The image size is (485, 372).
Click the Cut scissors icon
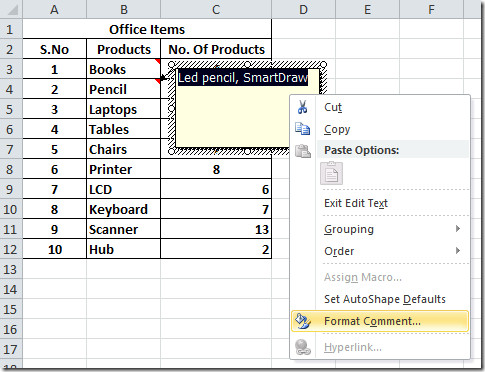click(x=303, y=107)
